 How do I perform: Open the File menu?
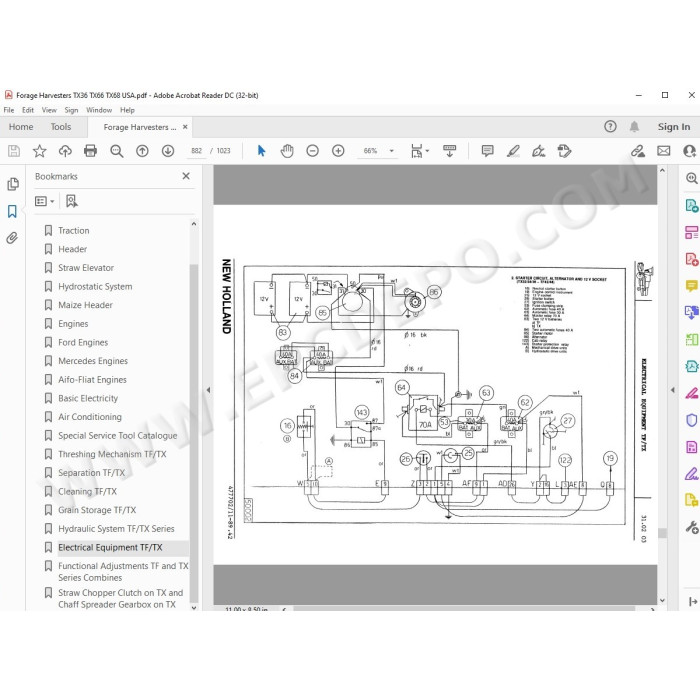[x=8, y=110]
